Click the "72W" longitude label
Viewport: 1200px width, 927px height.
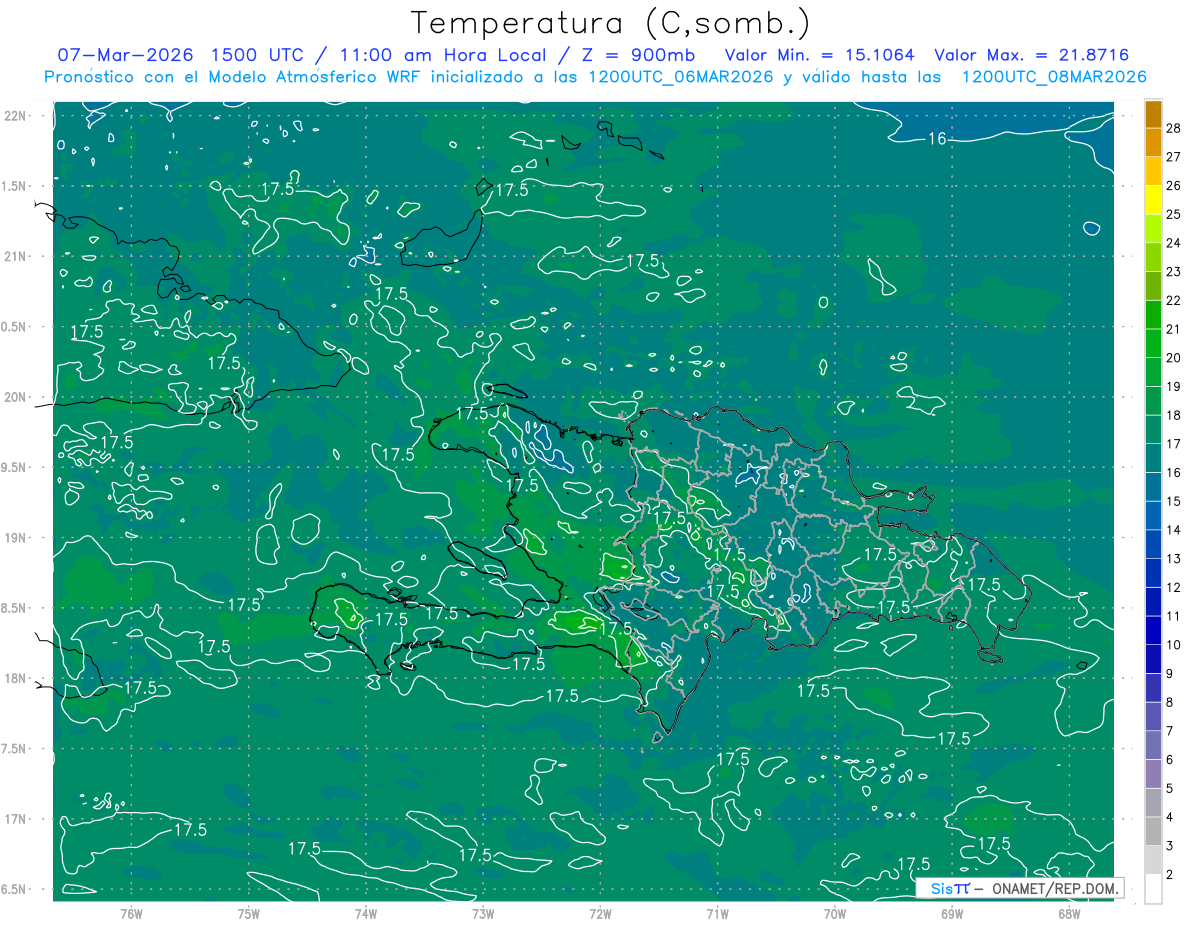click(600, 913)
